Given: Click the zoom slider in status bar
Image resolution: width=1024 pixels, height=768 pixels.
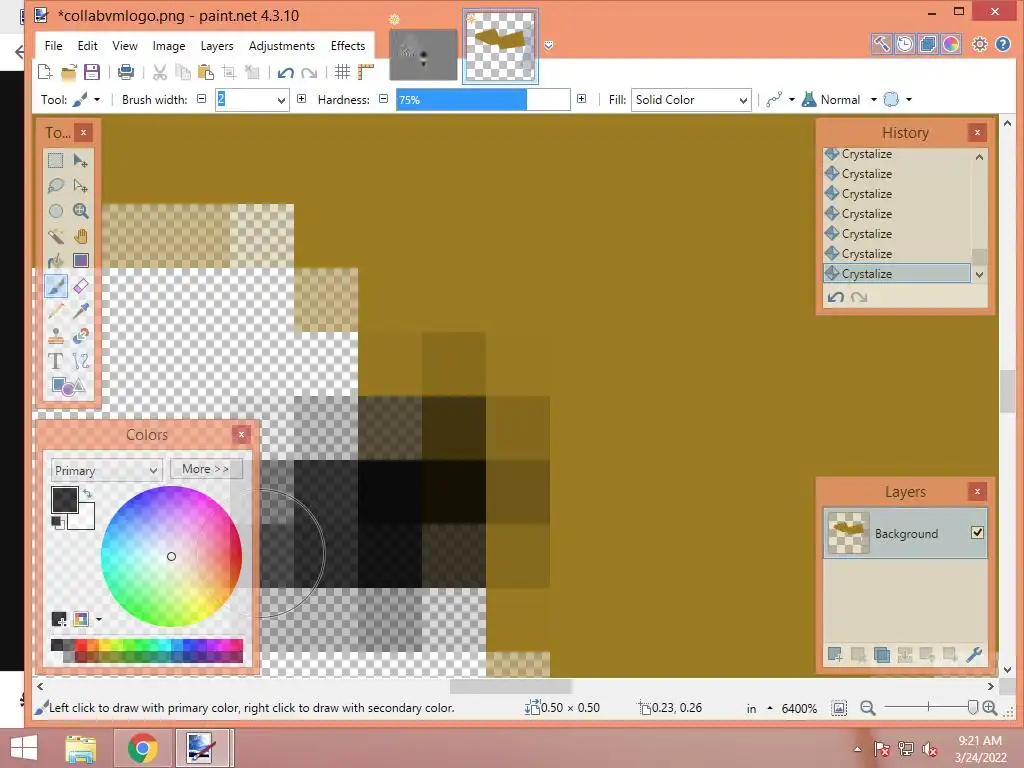Looking at the screenshot, I should [x=927, y=707].
